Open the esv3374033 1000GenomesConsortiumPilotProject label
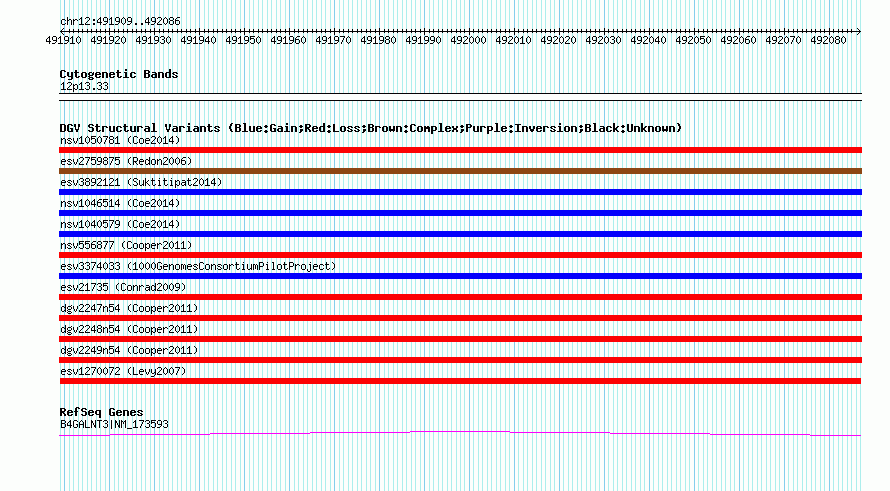The image size is (890, 491). pos(198,266)
